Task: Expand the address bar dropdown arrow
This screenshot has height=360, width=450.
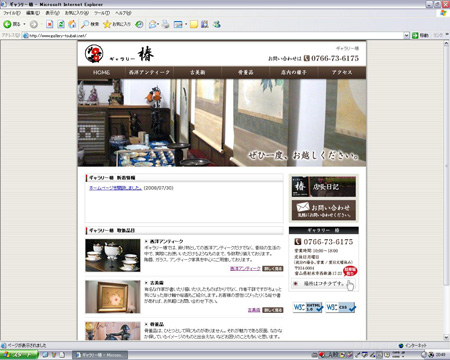Action: click(406, 35)
